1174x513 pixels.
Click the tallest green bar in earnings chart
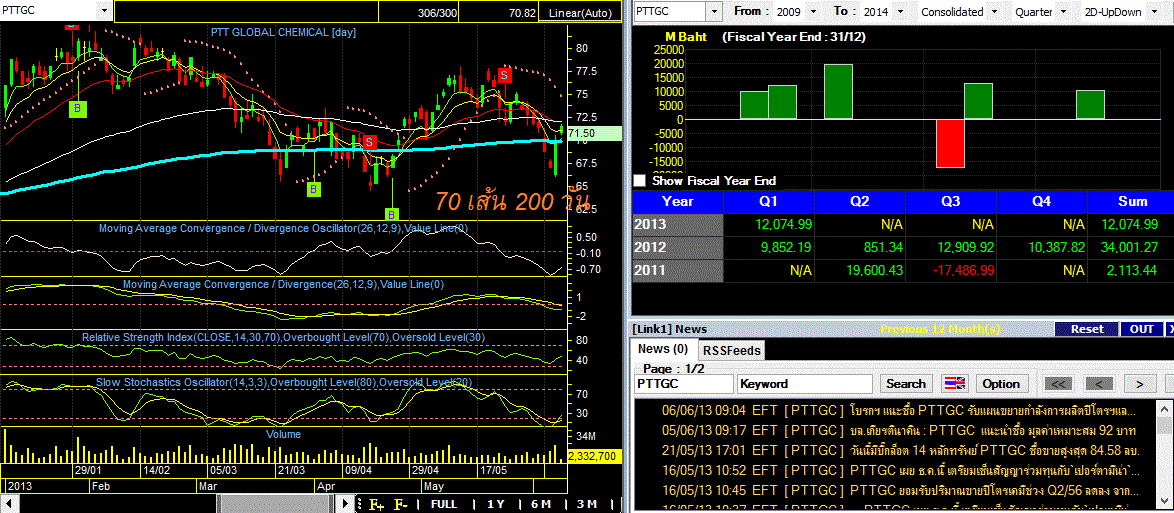click(839, 91)
